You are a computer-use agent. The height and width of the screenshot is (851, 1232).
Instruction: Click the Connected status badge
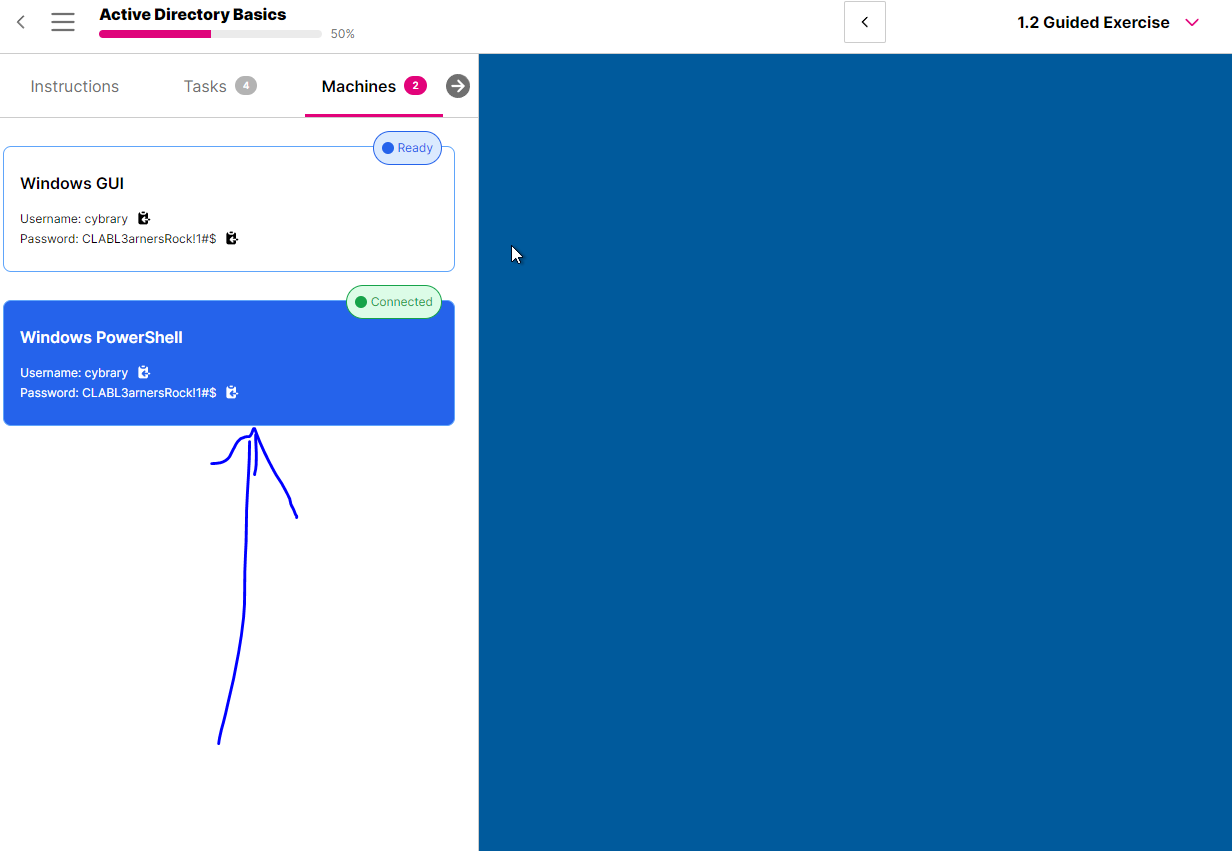tap(394, 302)
